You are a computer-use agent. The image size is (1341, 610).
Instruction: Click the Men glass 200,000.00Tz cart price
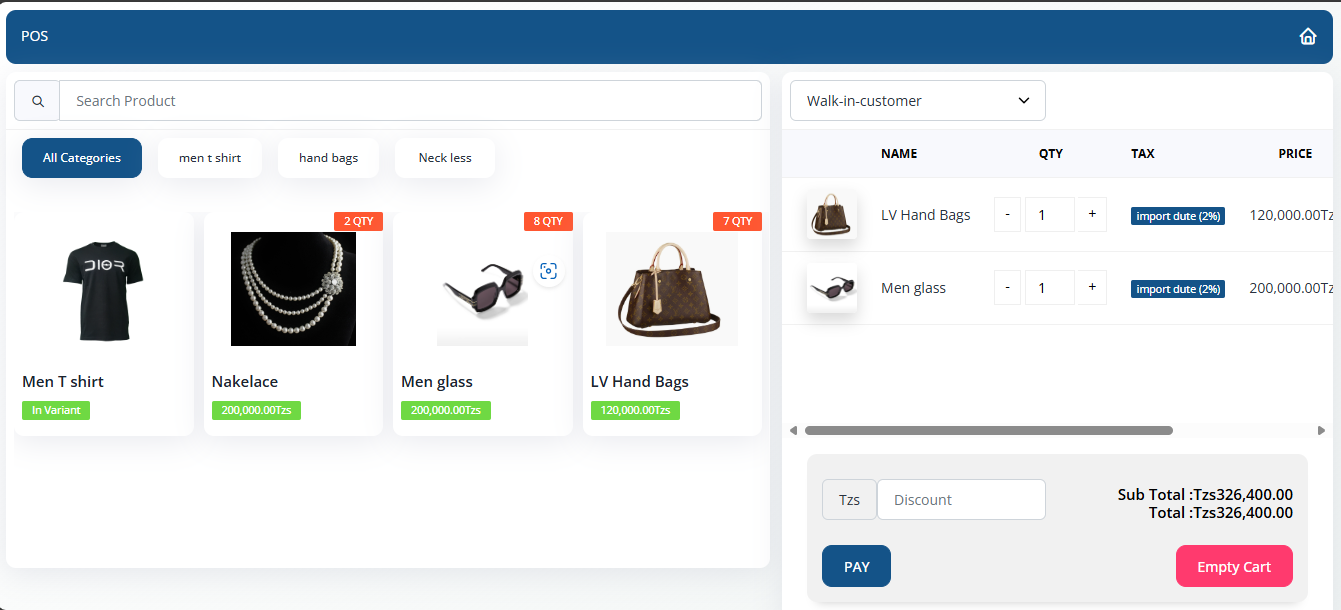click(x=1292, y=288)
